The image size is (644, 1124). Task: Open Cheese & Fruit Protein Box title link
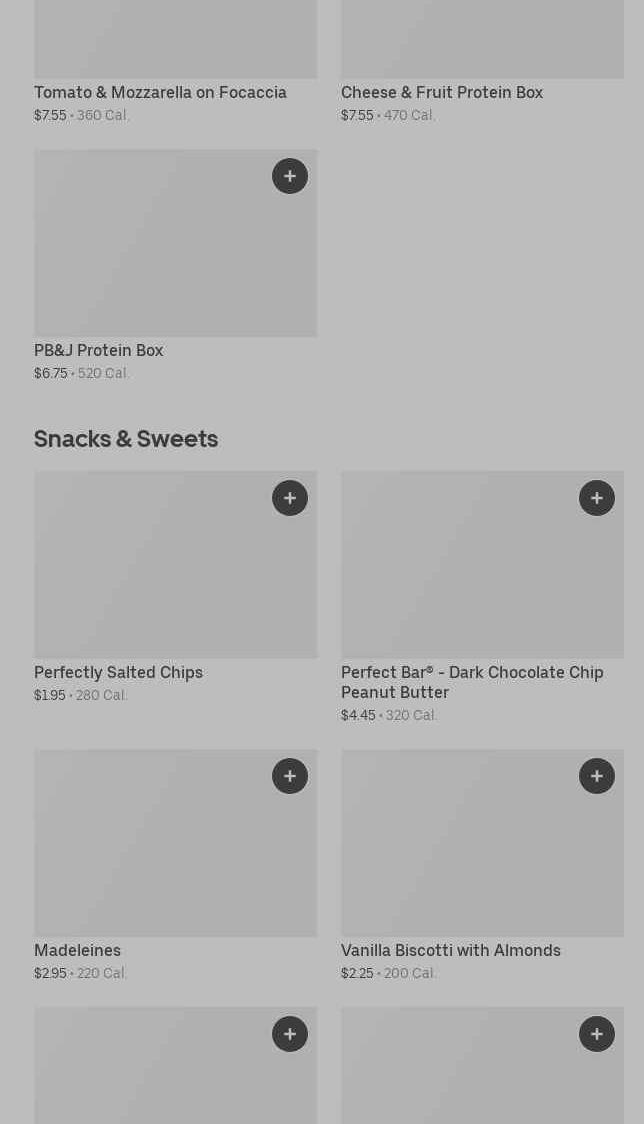[x=442, y=92]
